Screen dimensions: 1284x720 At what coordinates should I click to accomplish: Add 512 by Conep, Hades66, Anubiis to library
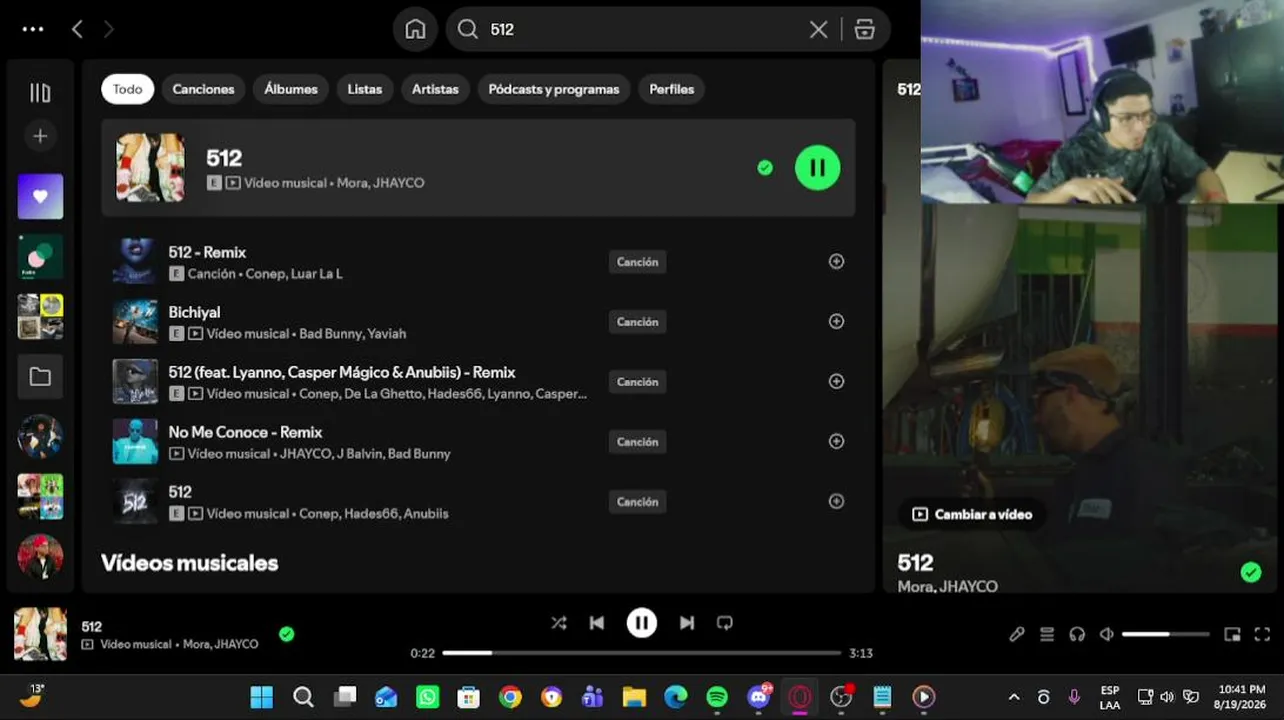836,502
